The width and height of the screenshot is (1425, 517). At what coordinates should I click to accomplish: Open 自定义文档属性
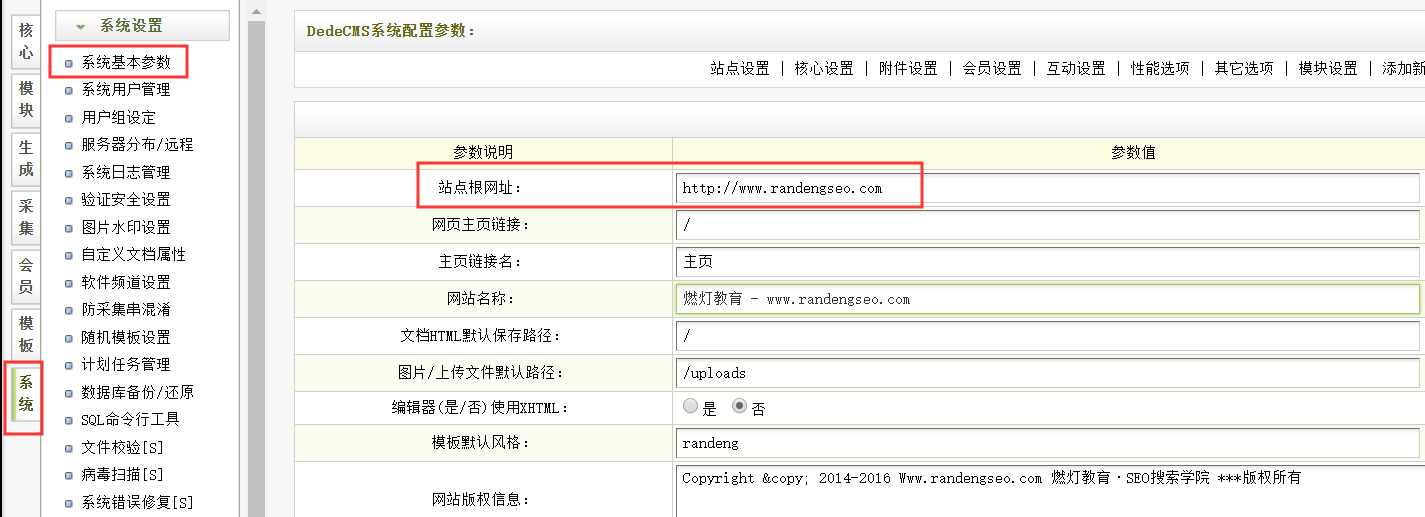point(134,254)
